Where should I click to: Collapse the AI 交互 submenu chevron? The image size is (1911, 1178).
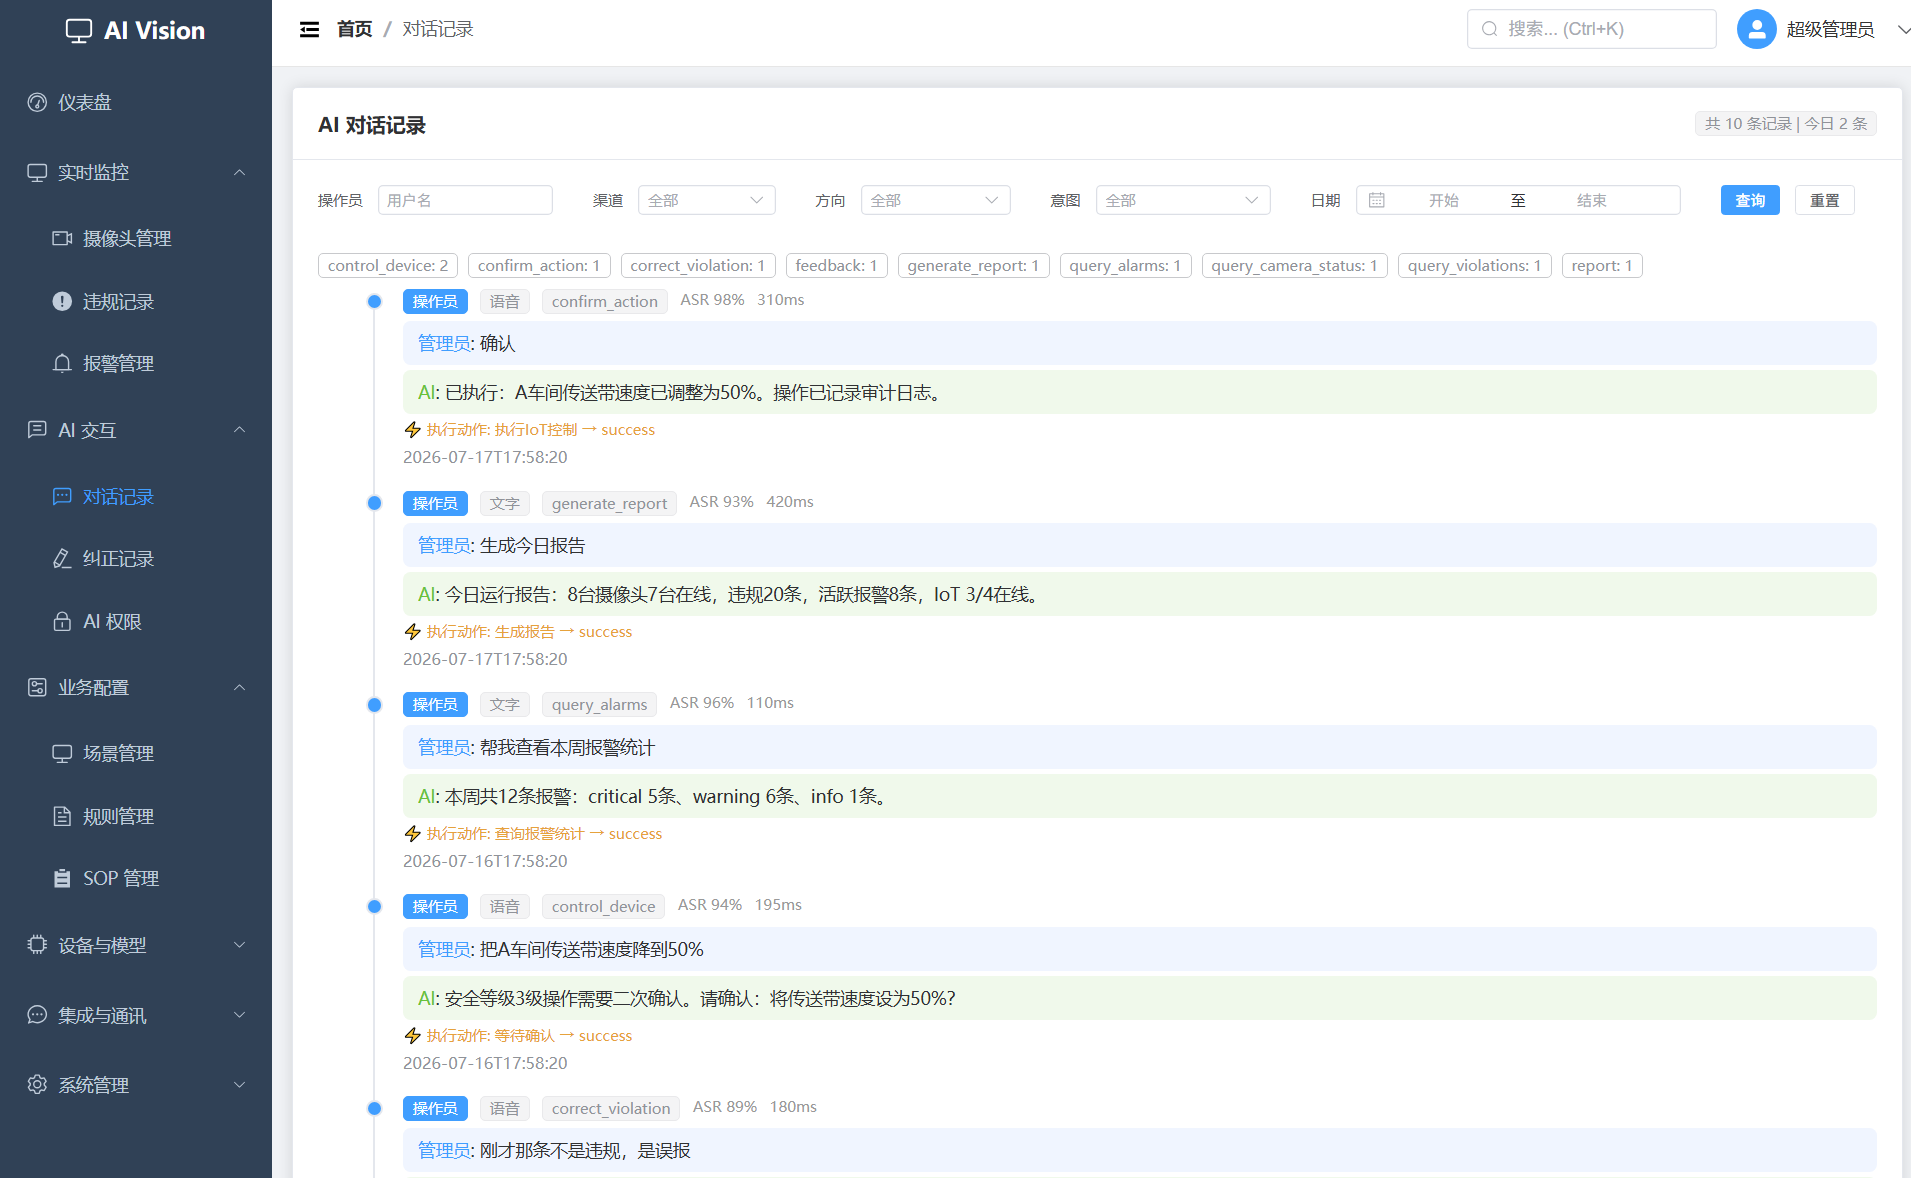point(240,430)
